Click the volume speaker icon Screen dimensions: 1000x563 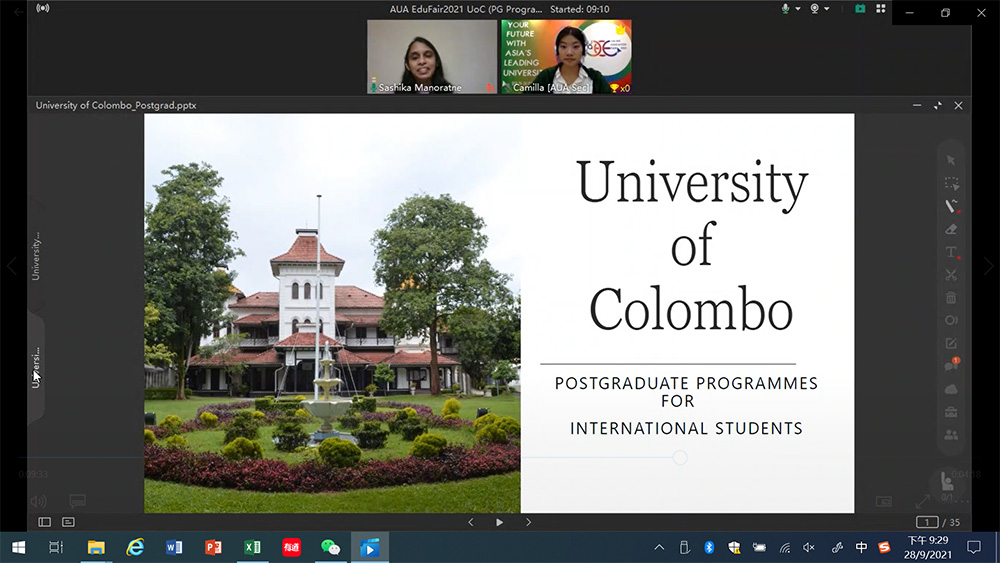pos(38,501)
